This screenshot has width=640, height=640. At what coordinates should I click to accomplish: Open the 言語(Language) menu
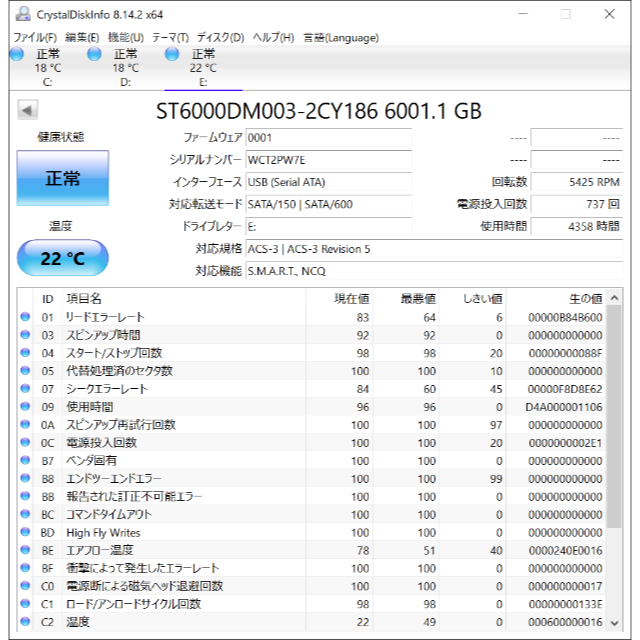[341, 38]
